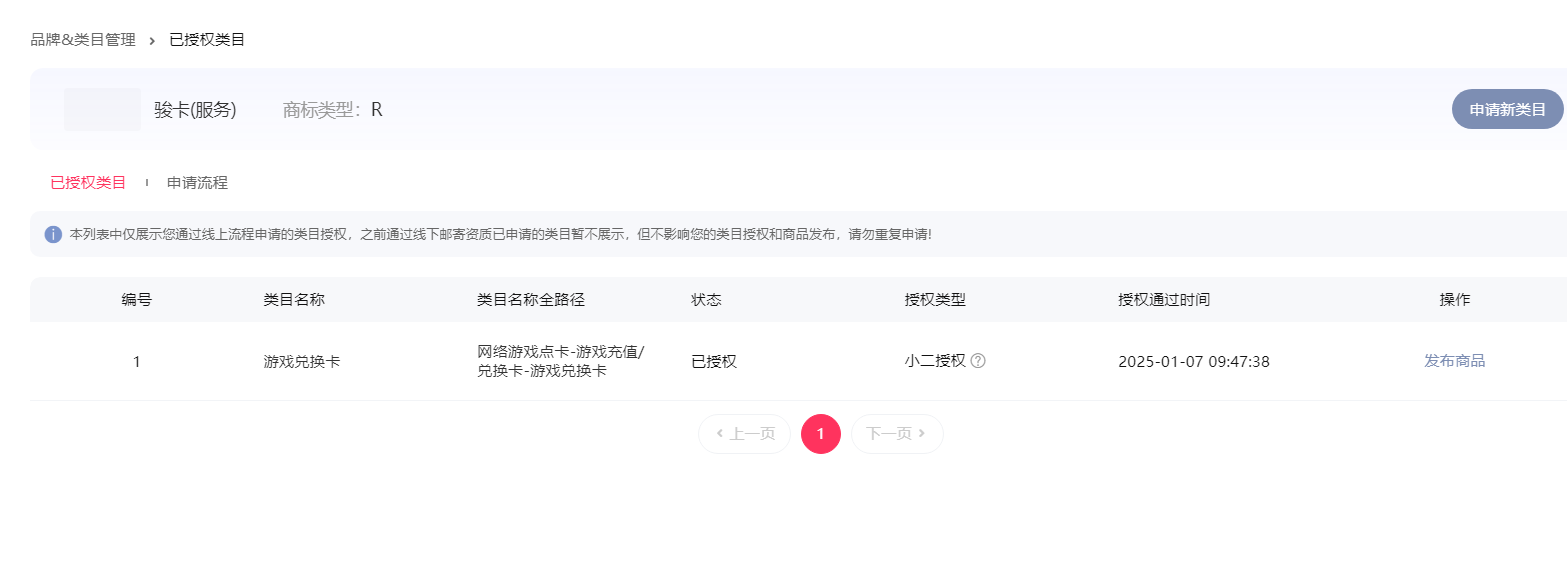Click the brand logo placeholder next to 骏卡(服务)

pos(102,109)
